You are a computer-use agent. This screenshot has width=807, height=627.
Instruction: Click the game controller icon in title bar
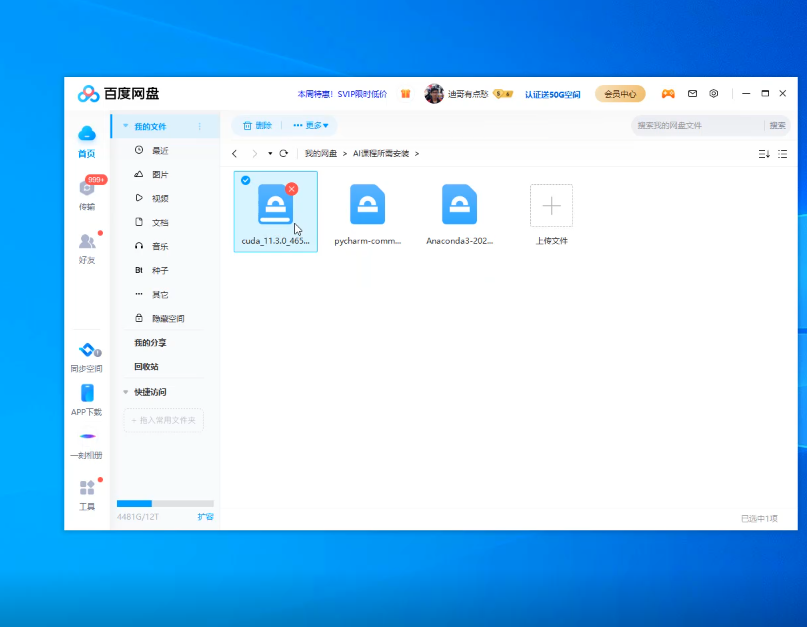(x=667, y=94)
